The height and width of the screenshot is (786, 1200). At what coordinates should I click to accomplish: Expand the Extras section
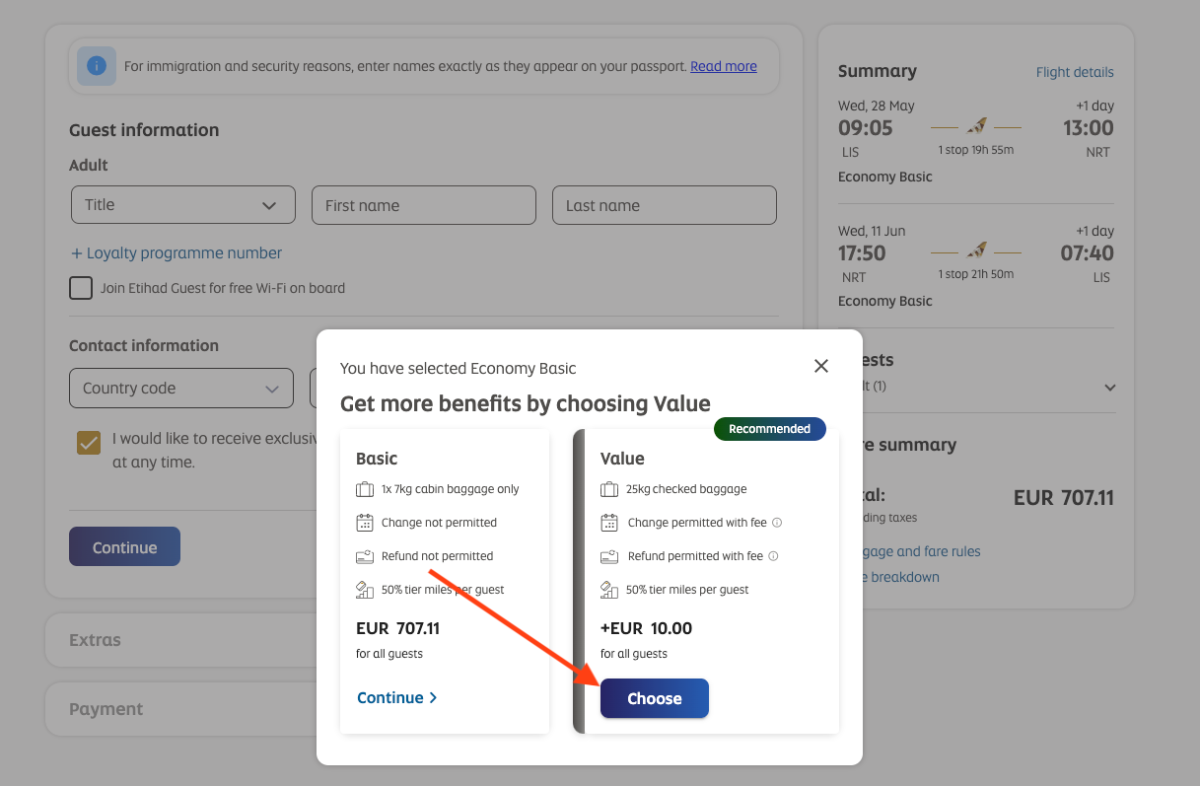[180, 640]
